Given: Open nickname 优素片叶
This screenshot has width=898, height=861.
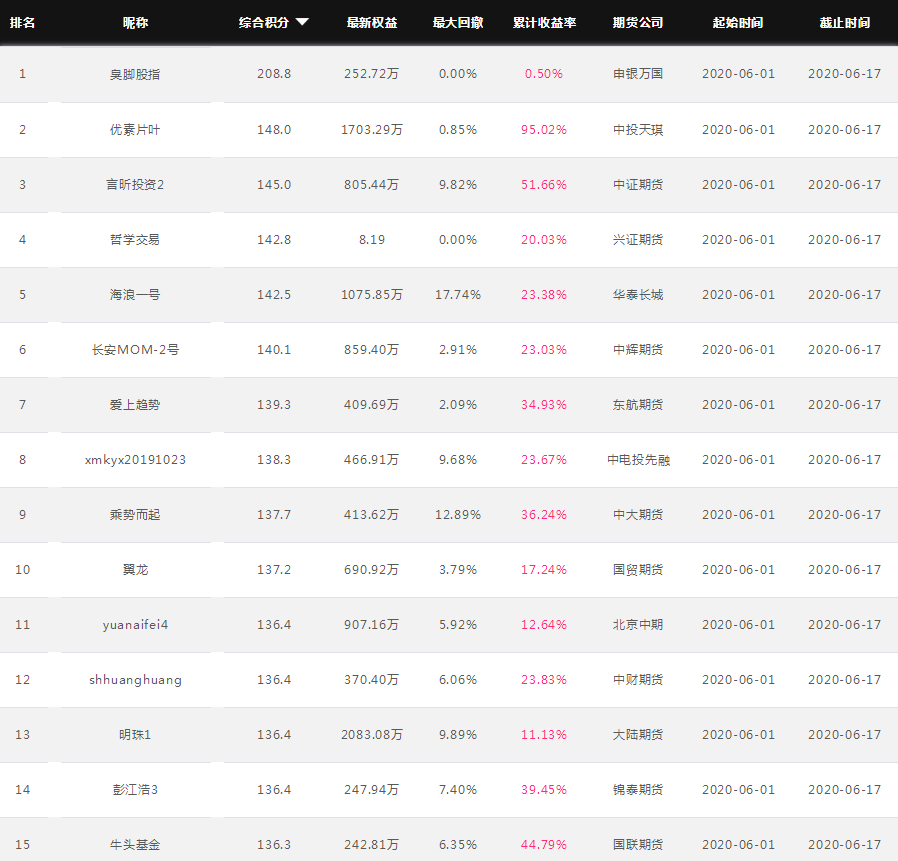Looking at the screenshot, I should coord(135,130).
